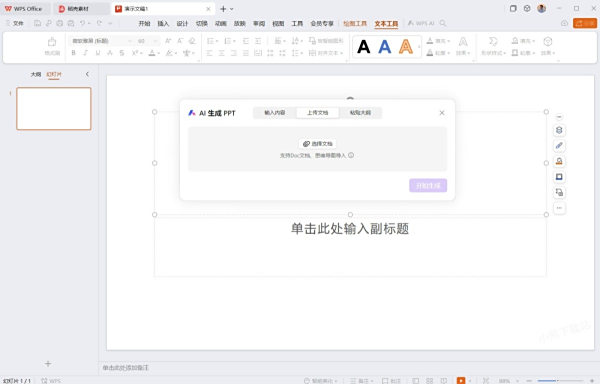Viewport: 600px width, 384px height.
Task: Adjust the zoom slider in status bar
Action: [x=562, y=381]
